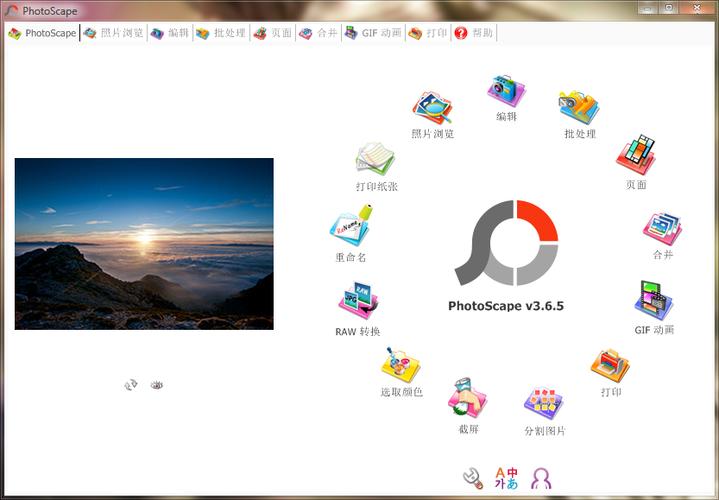Click the 重命名 (rename) icon
Viewport: 719px width, 500px height.
[351, 227]
